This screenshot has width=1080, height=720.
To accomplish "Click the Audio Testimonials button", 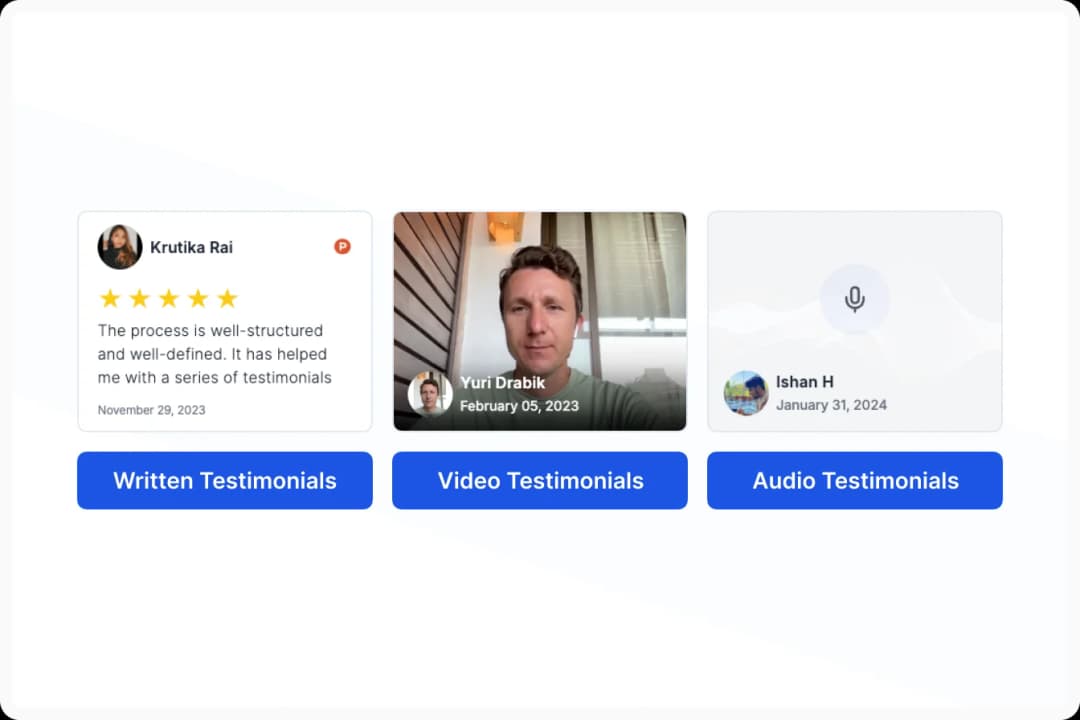I will point(854,481).
